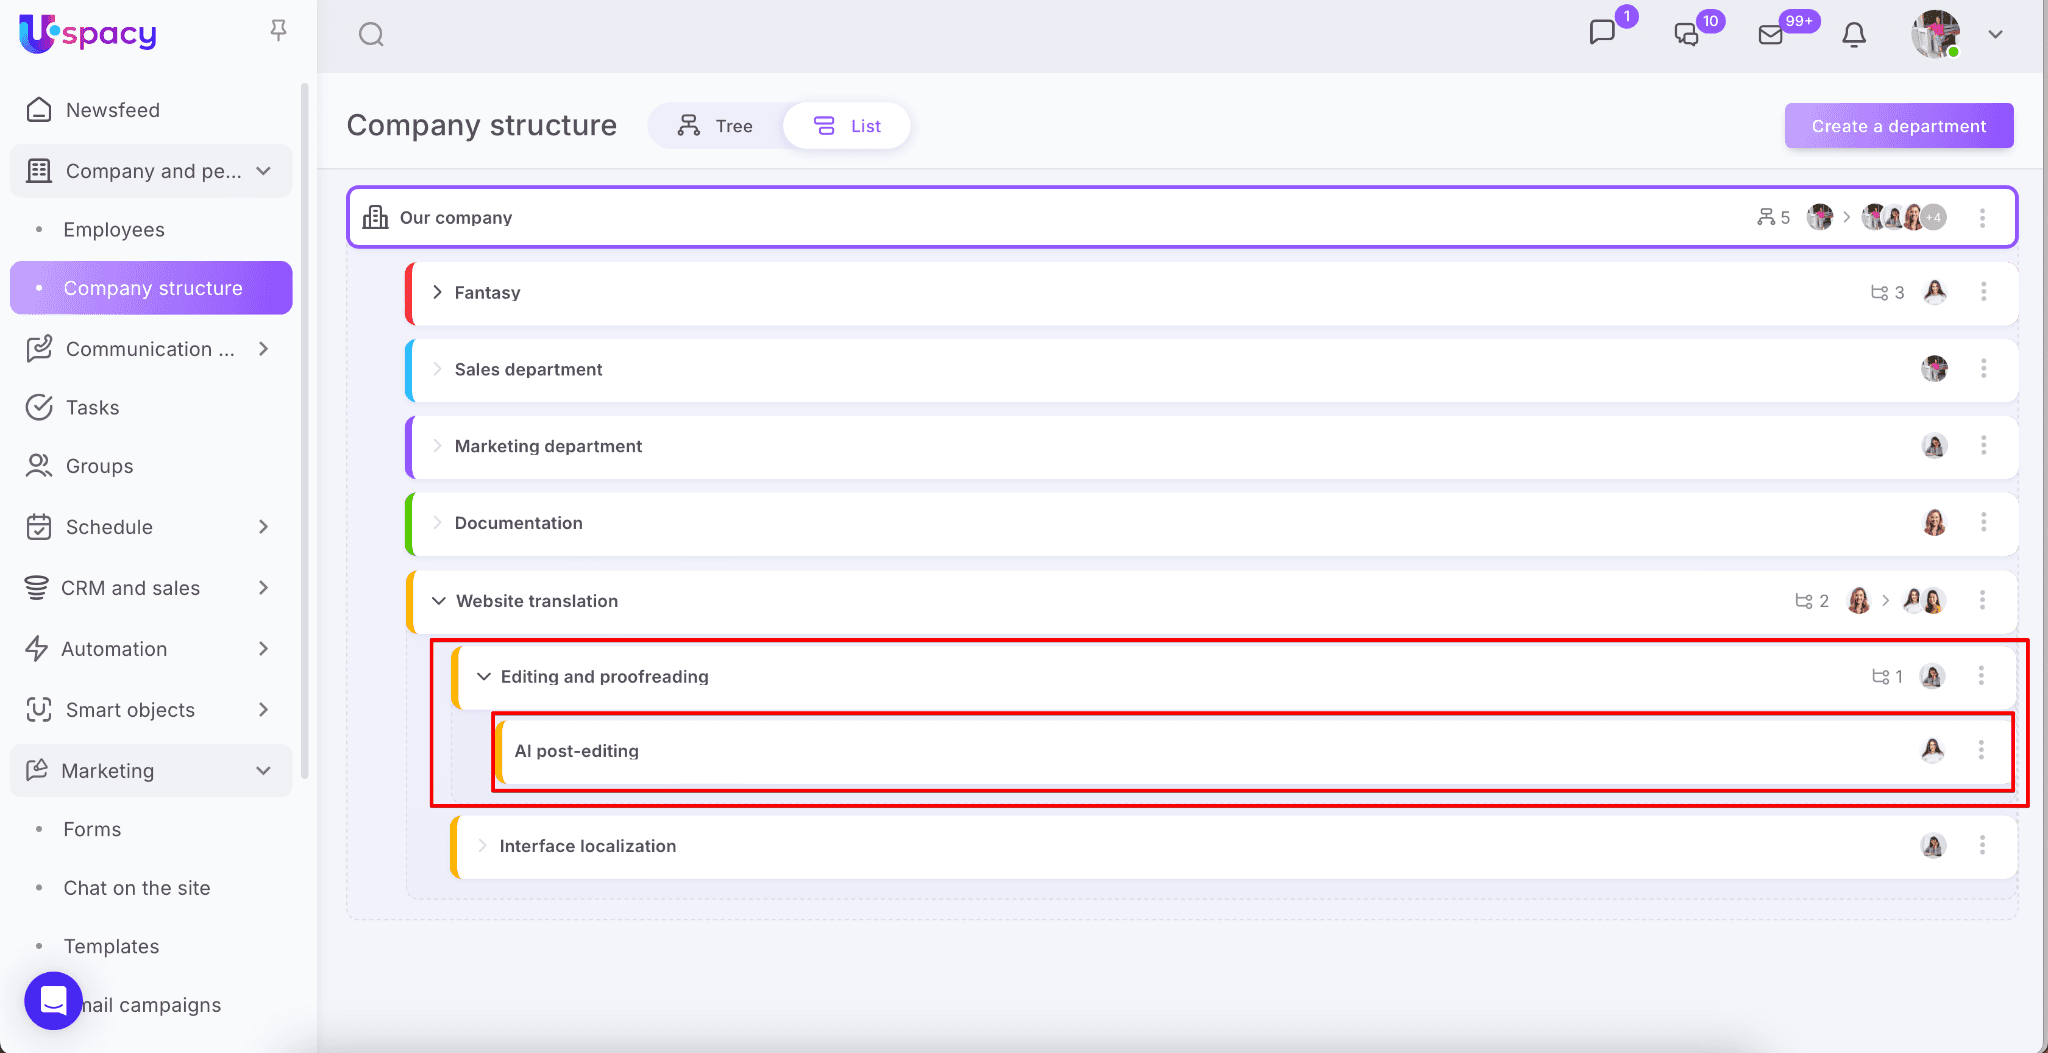The image size is (2048, 1053).
Task: Click the user profile avatar
Action: (1935, 35)
